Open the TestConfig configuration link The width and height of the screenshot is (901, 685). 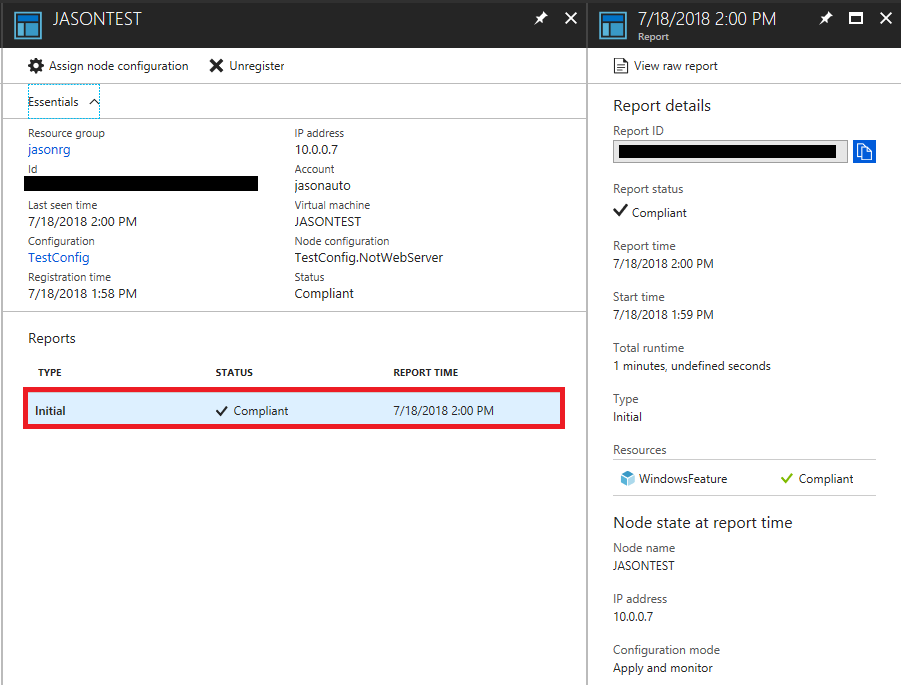tap(59, 257)
